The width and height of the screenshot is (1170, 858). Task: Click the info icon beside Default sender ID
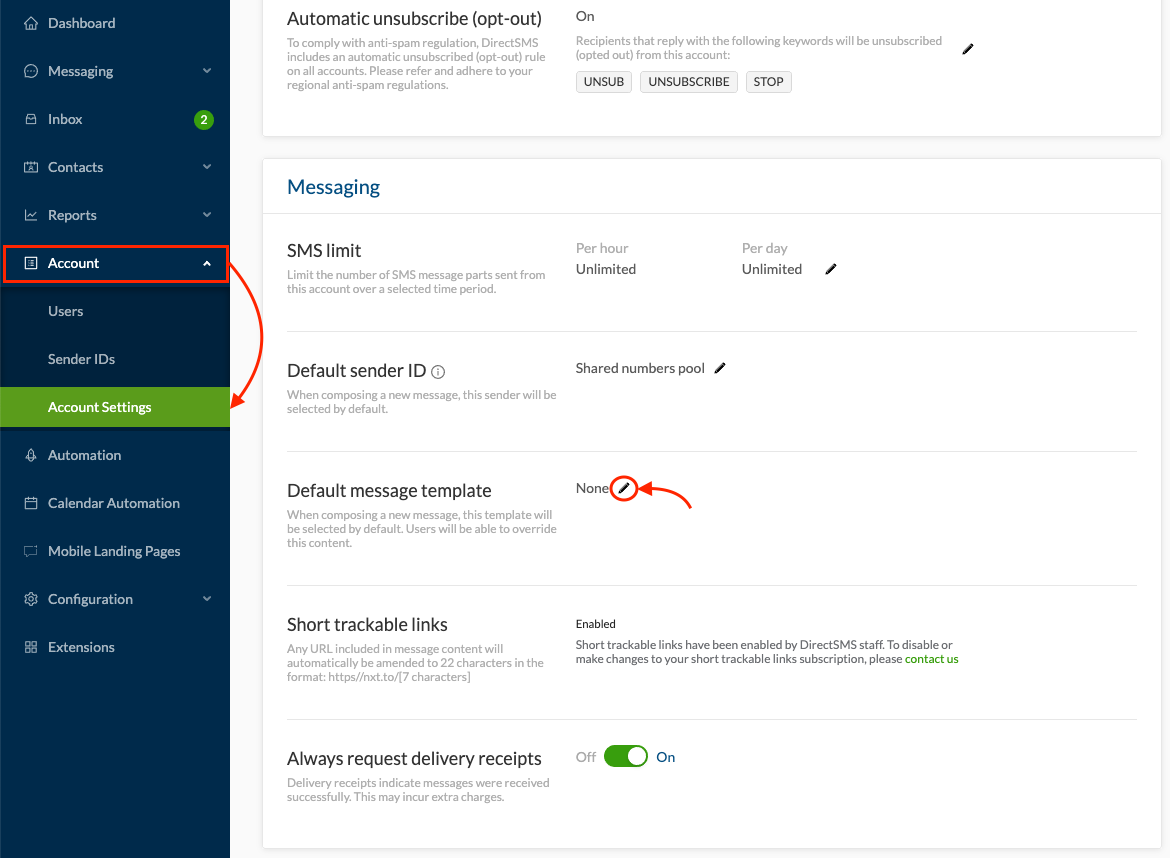pos(438,370)
